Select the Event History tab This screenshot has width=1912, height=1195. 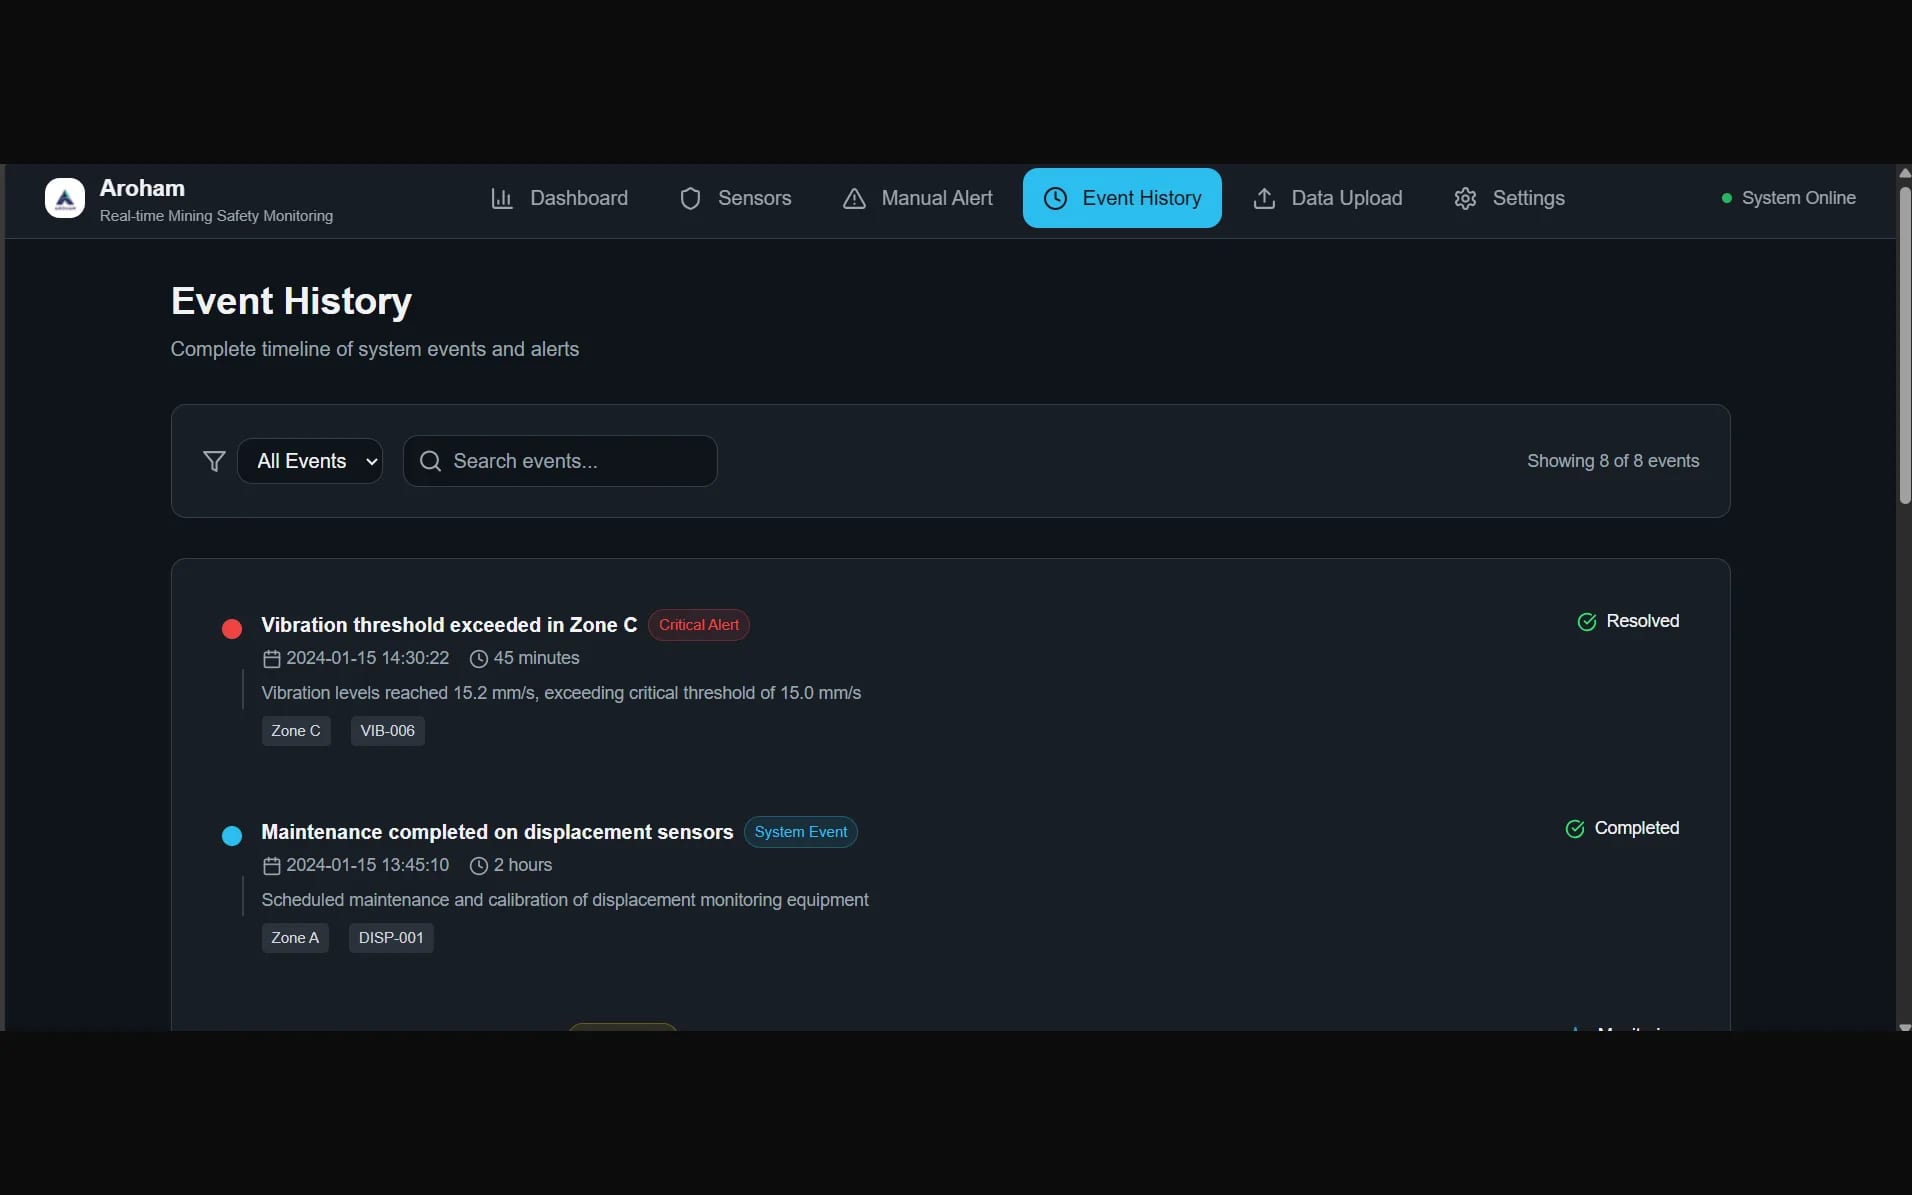click(1122, 198)
